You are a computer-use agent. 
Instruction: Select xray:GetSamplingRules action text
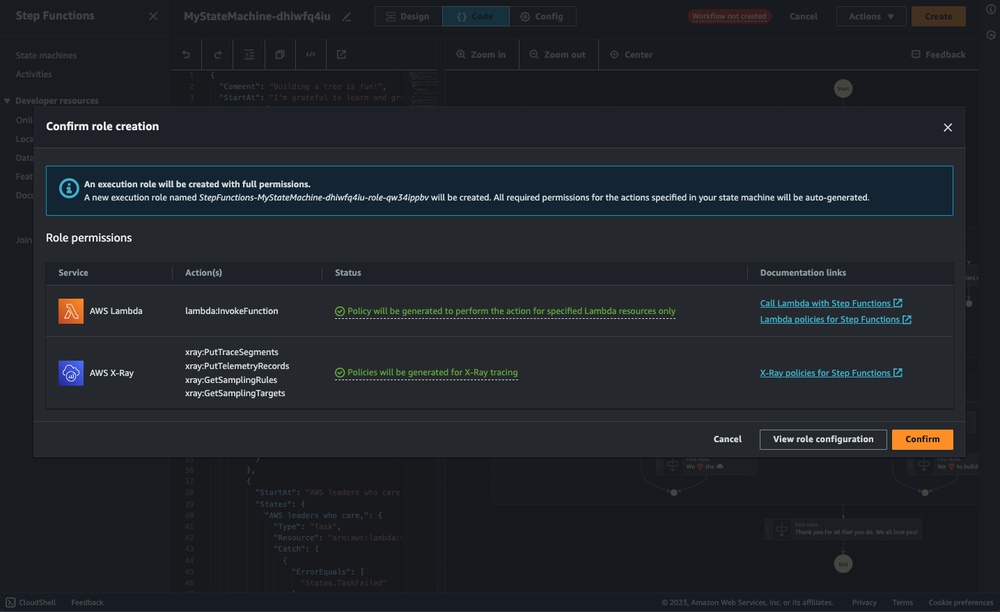click(x=231, y=380)
